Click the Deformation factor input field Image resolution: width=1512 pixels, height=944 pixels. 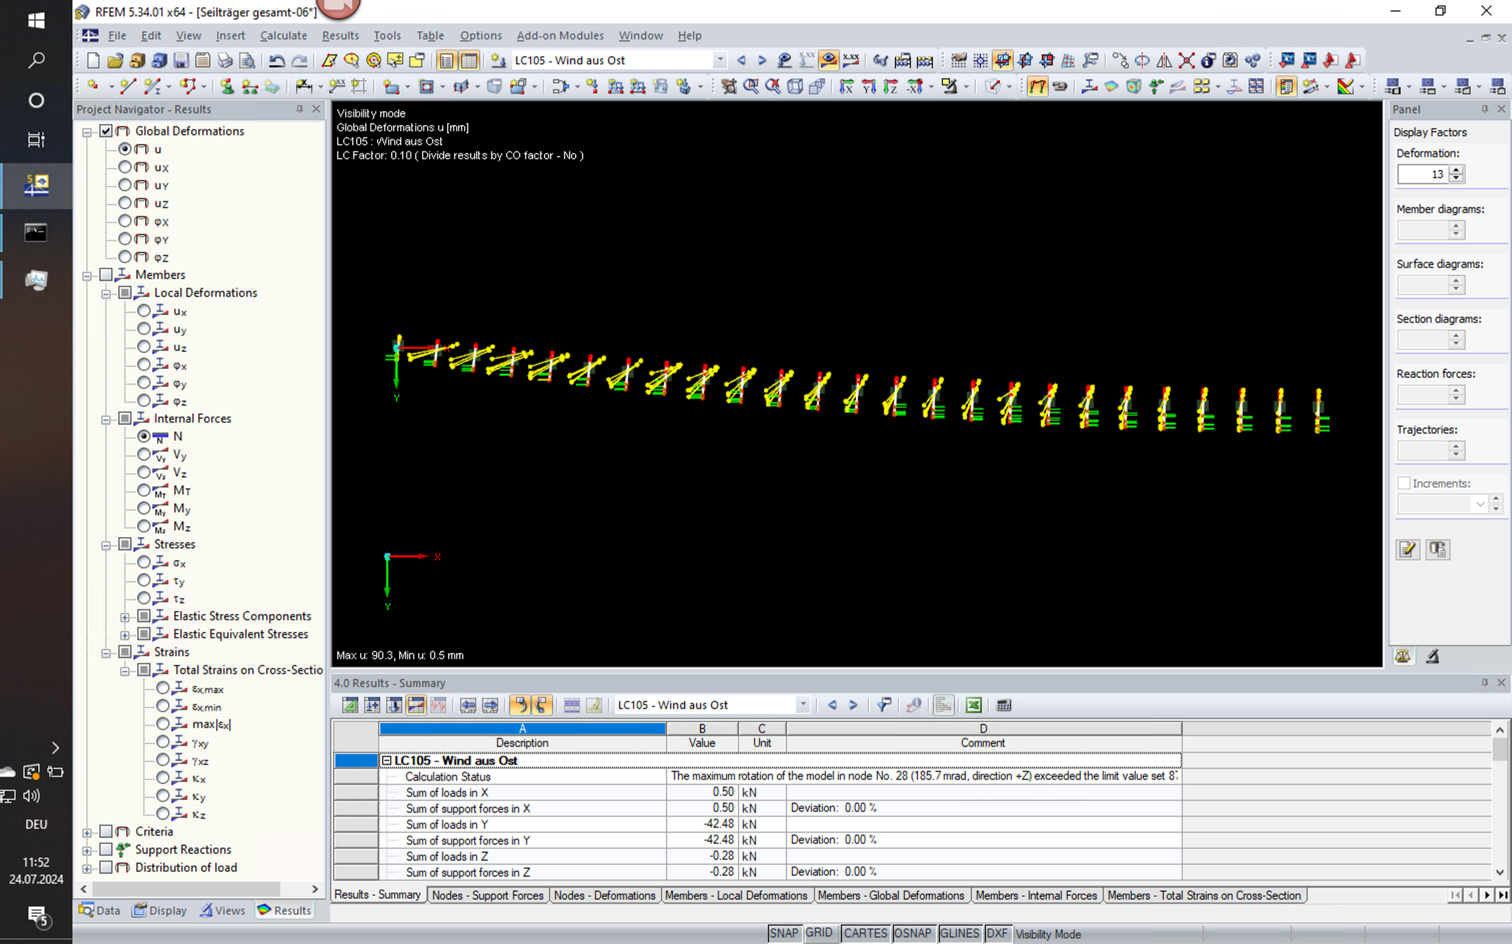point(1421,174)
